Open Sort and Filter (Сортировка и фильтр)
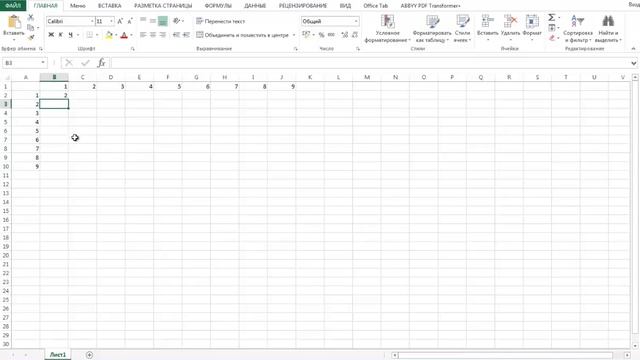This screenshot has height=360, width=640. click(578, 28)
